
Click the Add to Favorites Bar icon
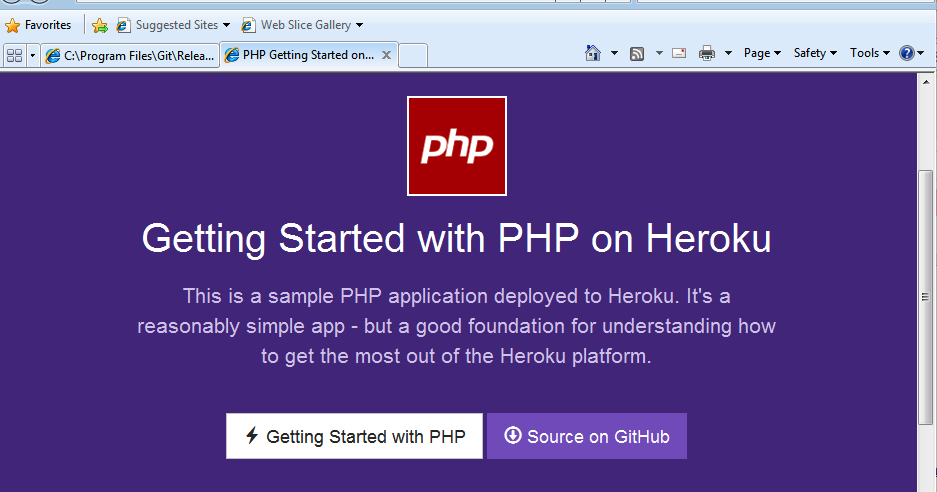(x=100, y=26)
